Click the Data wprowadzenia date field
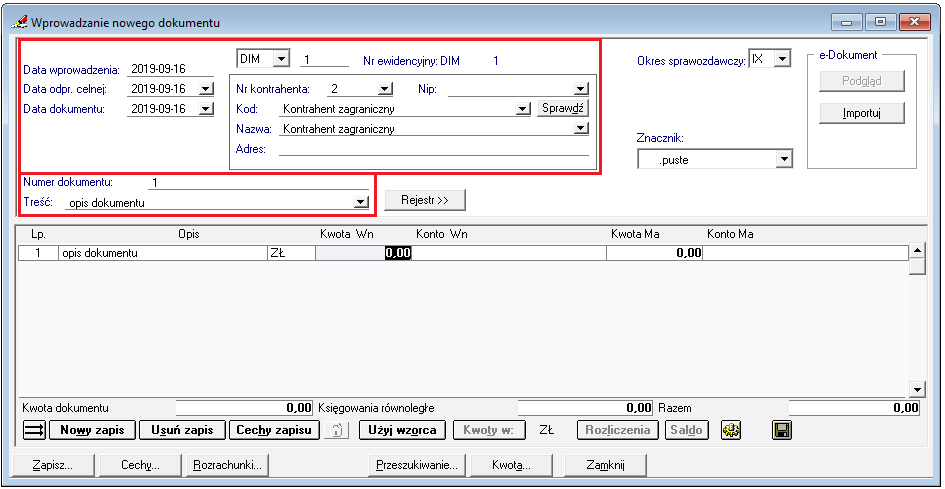This screenshot has width=945, height=489. [171, 69]
